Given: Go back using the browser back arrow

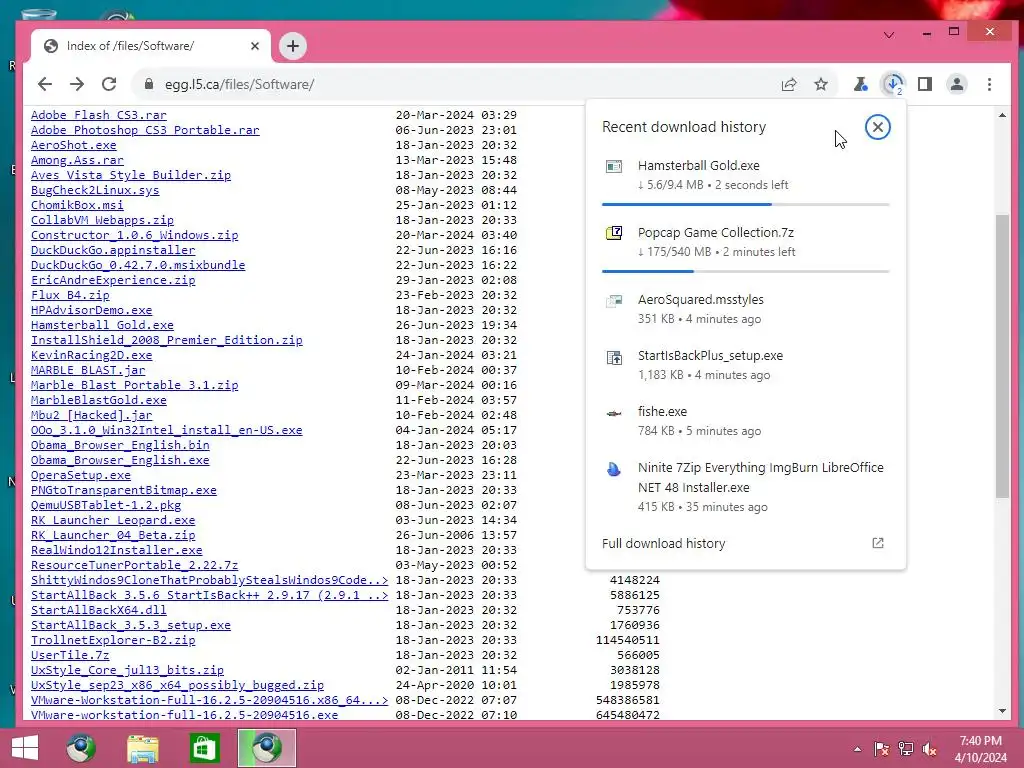Looking at the screenshot, I should click(x=44, y=84).
